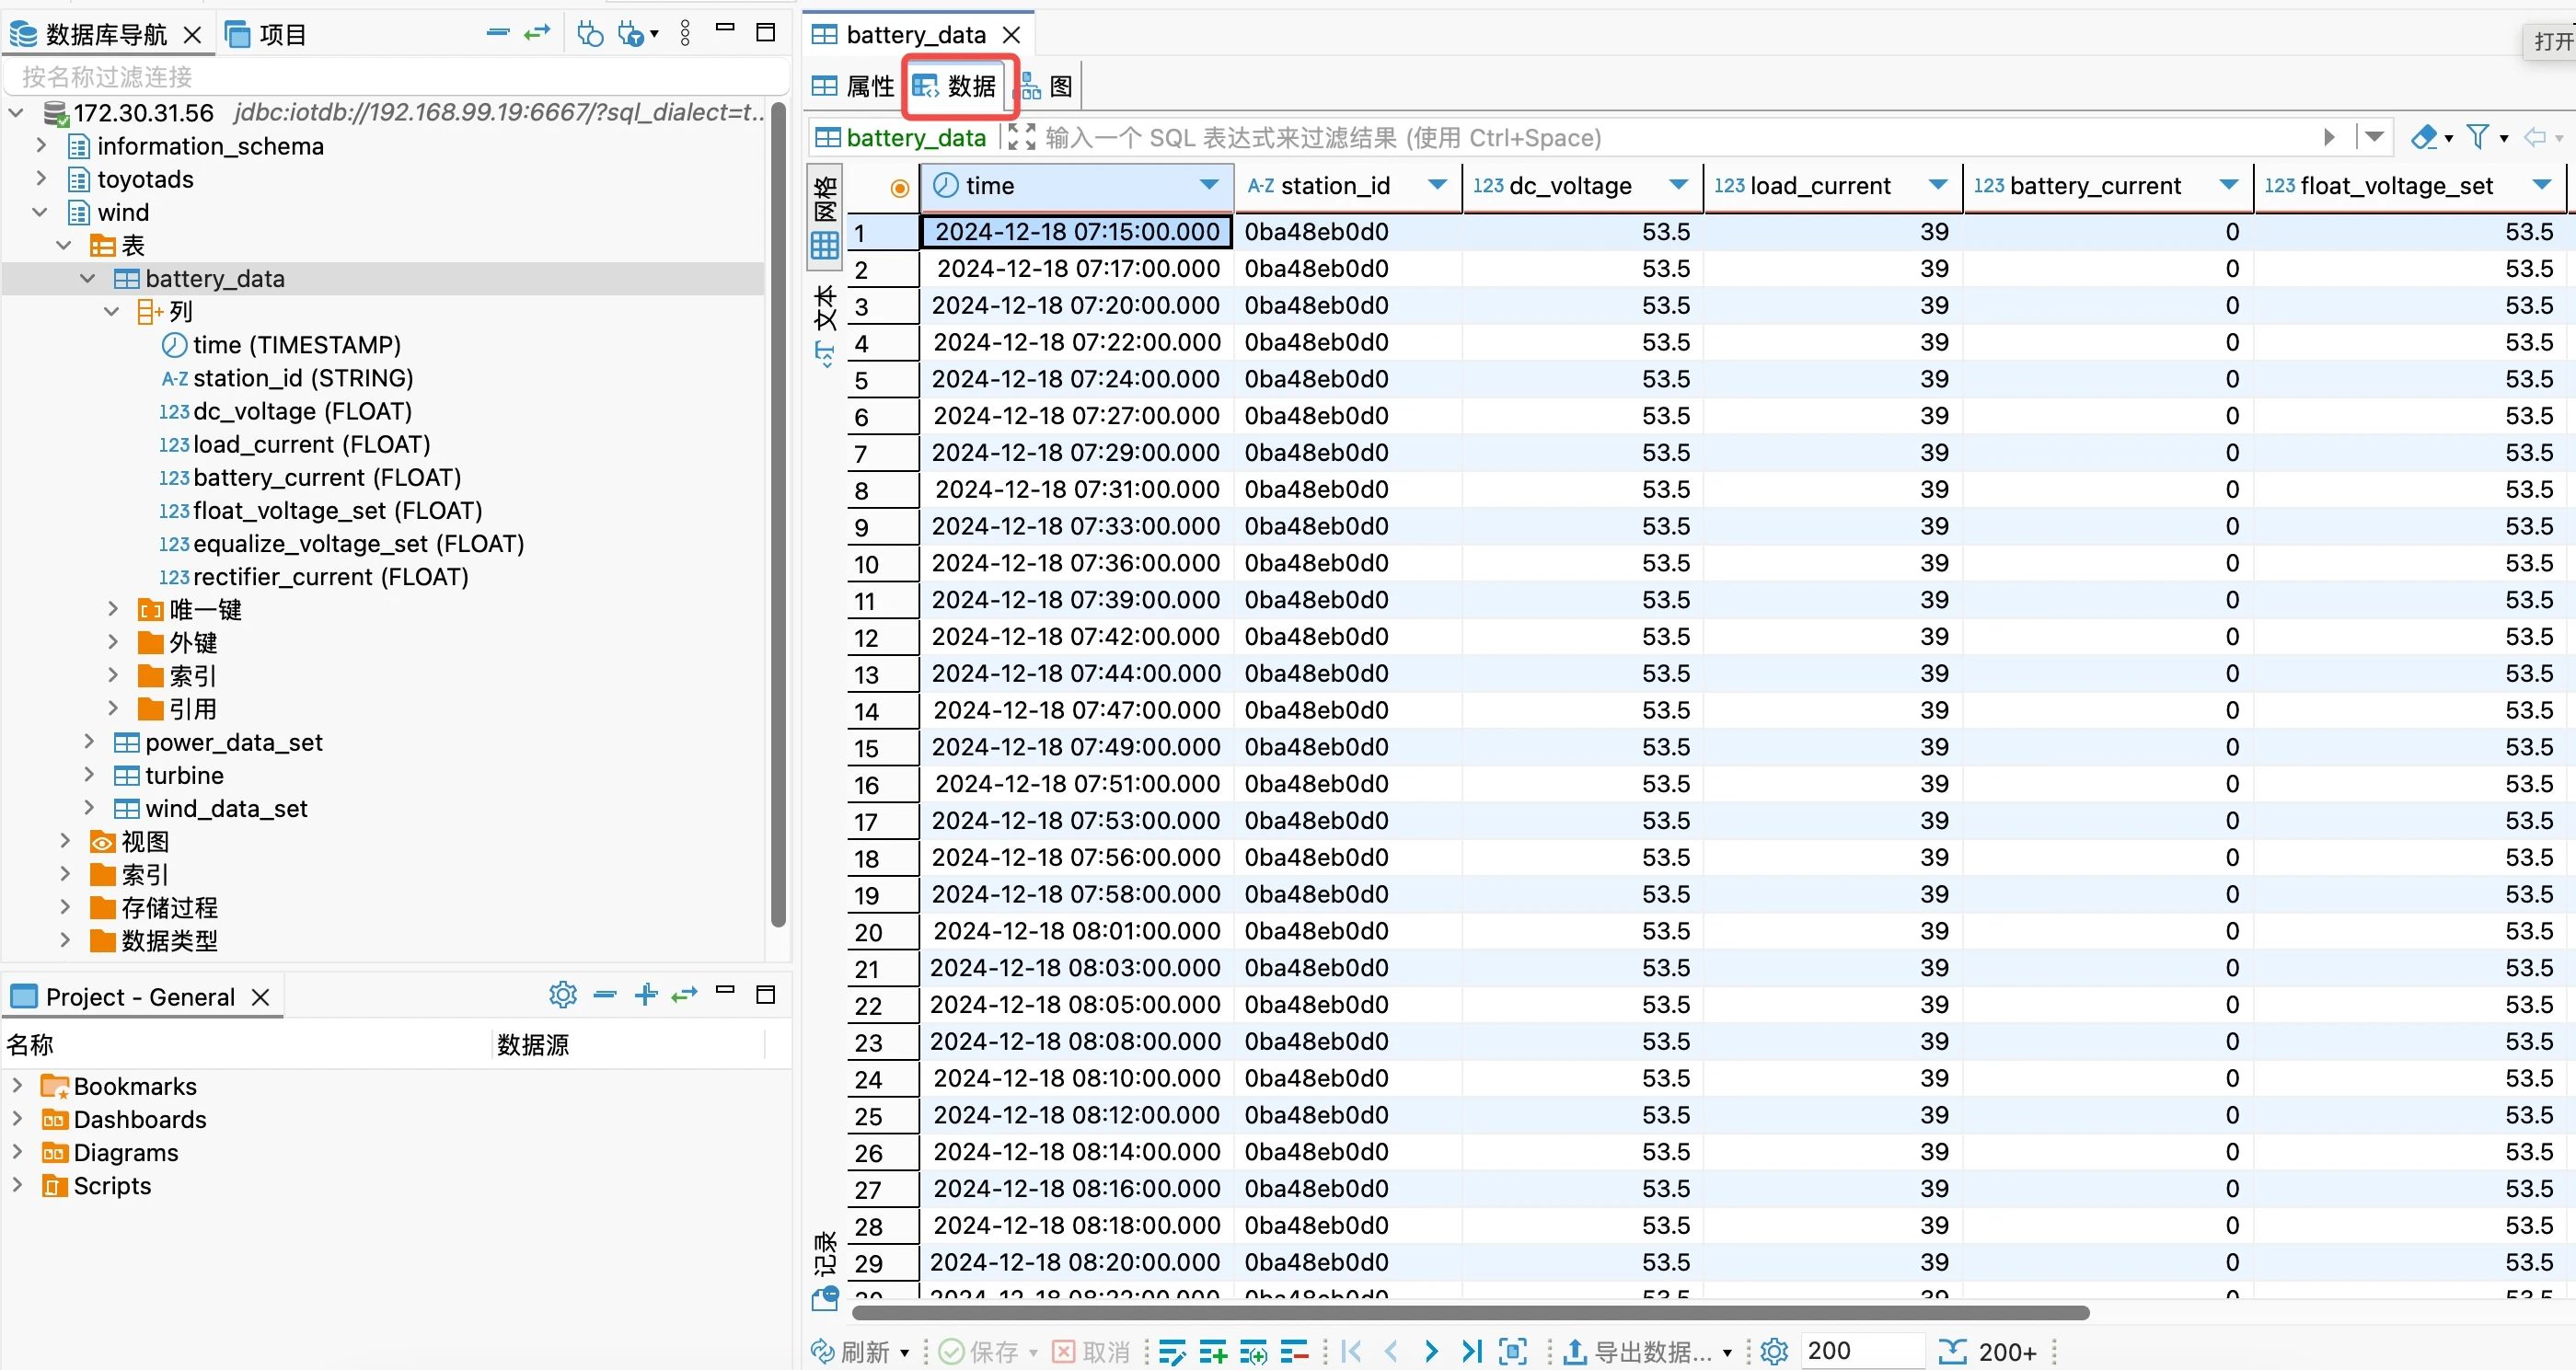Screen dimensions: 2576x1370
Task: Click the fetch-all rows count icon
Action: 1951,1352
